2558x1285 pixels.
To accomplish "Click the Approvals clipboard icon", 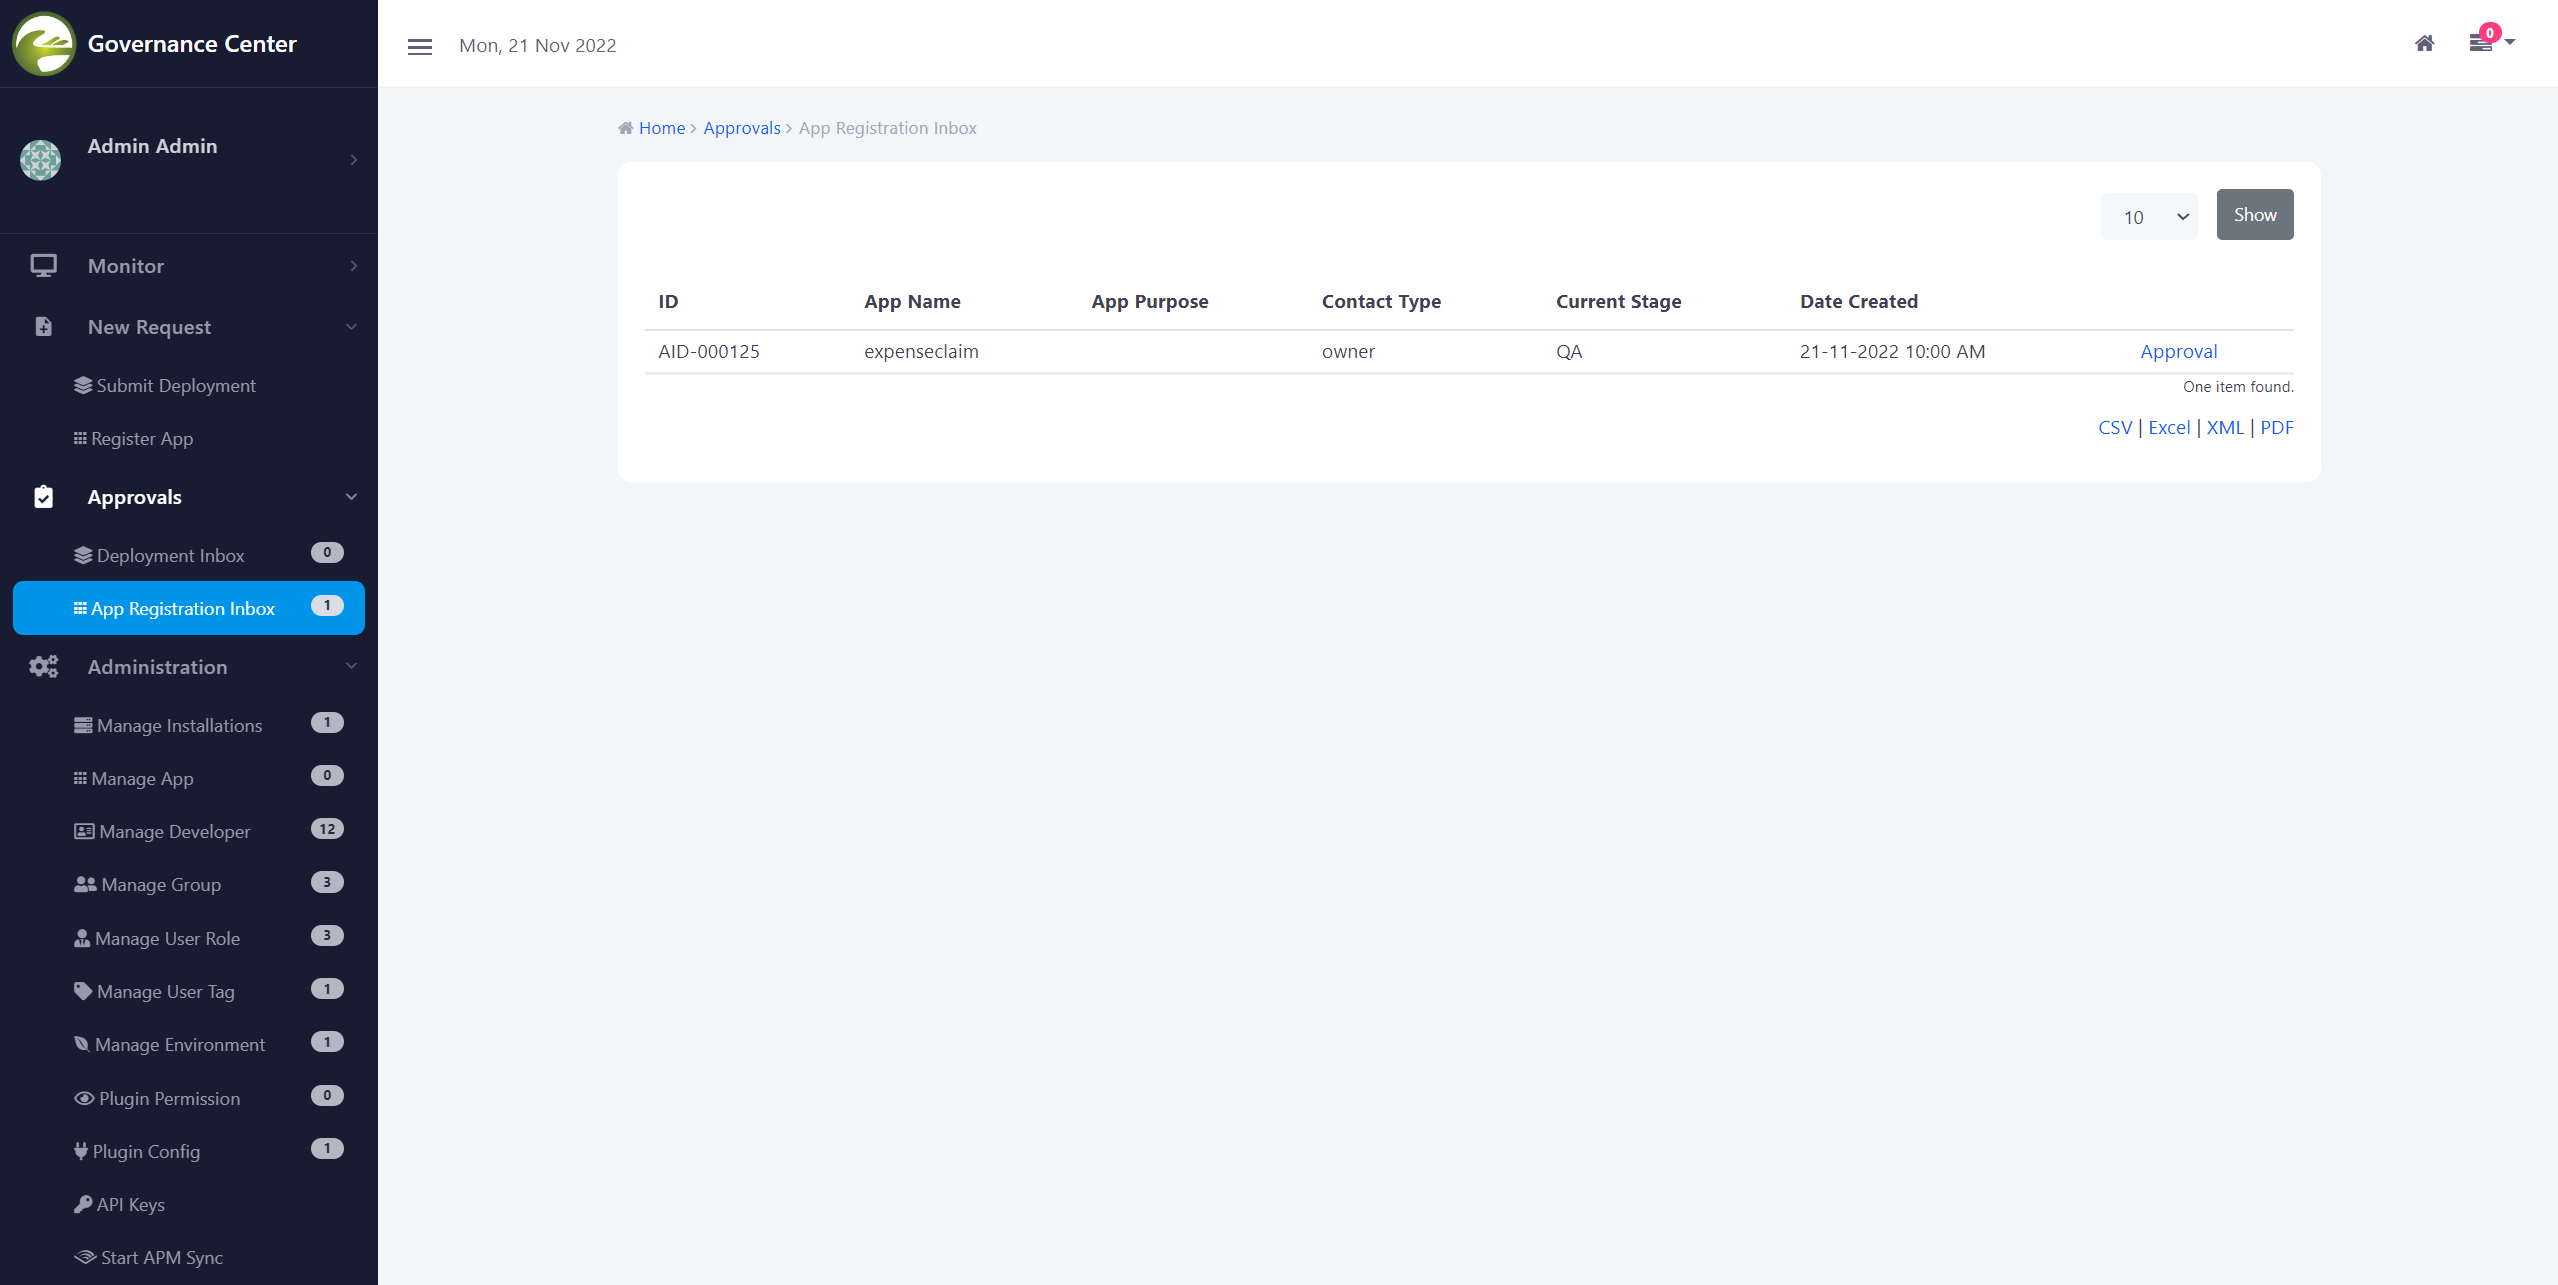I will [x=43, y=497].
